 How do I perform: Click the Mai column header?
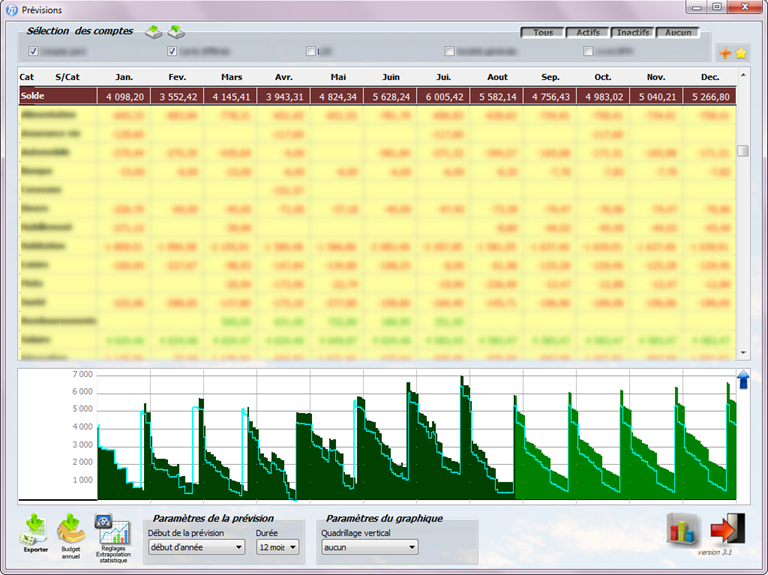tap(338, 77)
